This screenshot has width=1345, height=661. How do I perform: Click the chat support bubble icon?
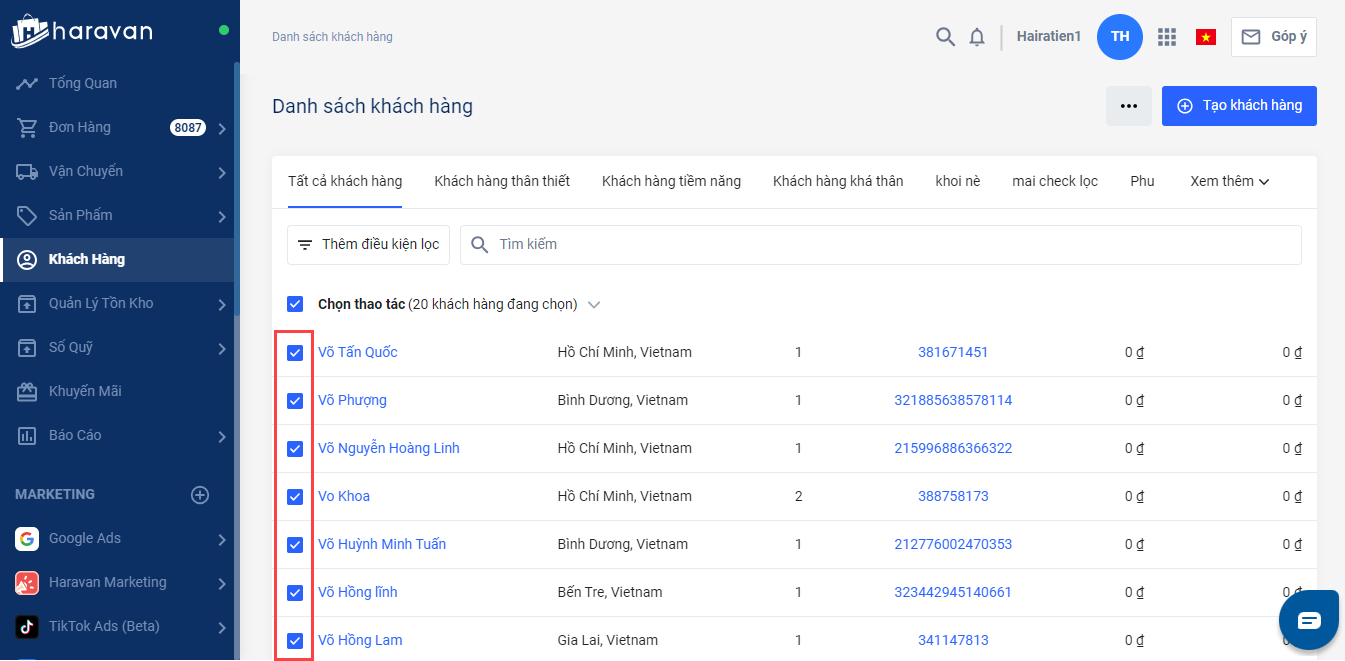pyautogui.click(x=1309, y=620)
